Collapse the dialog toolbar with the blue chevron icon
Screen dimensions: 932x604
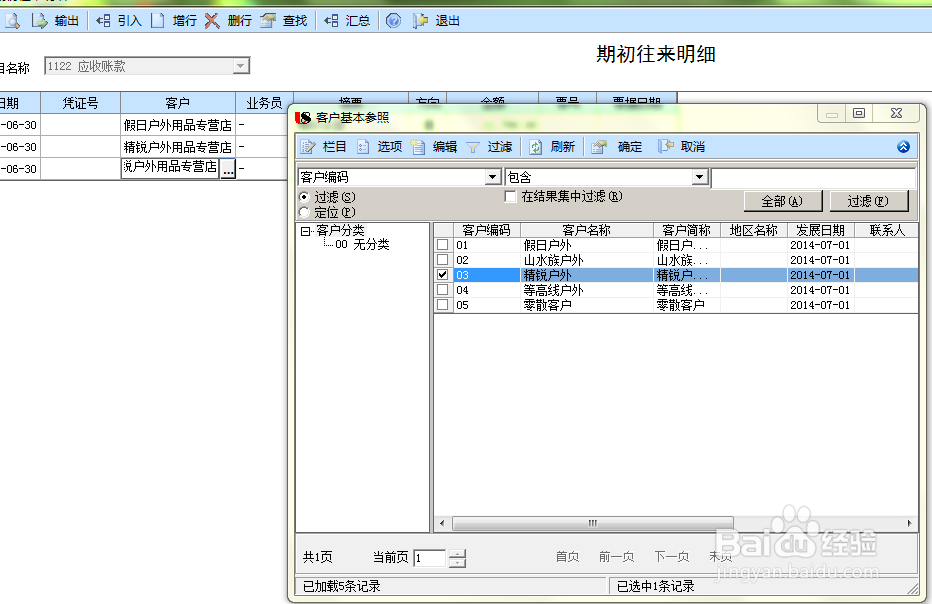903,147
